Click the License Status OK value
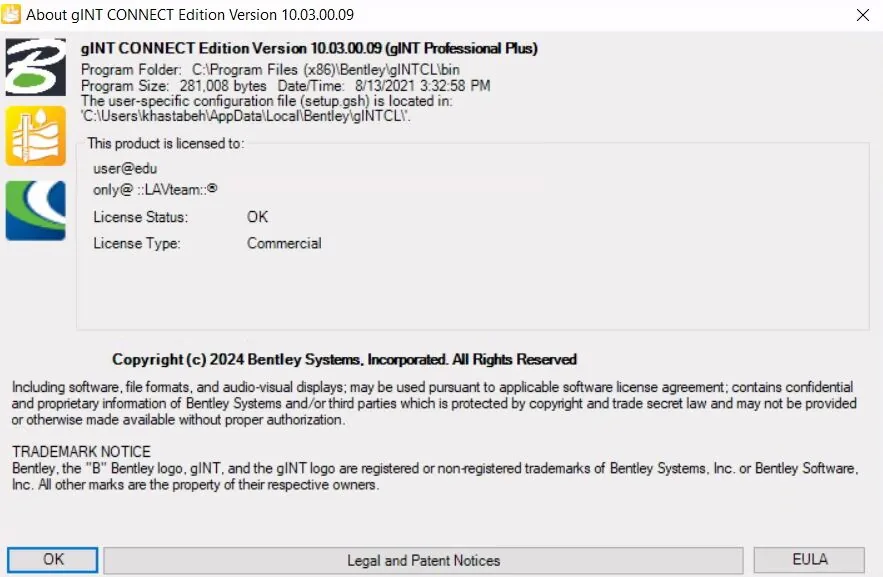The height and width of the screenshot is (577, 883). (257, 217)
